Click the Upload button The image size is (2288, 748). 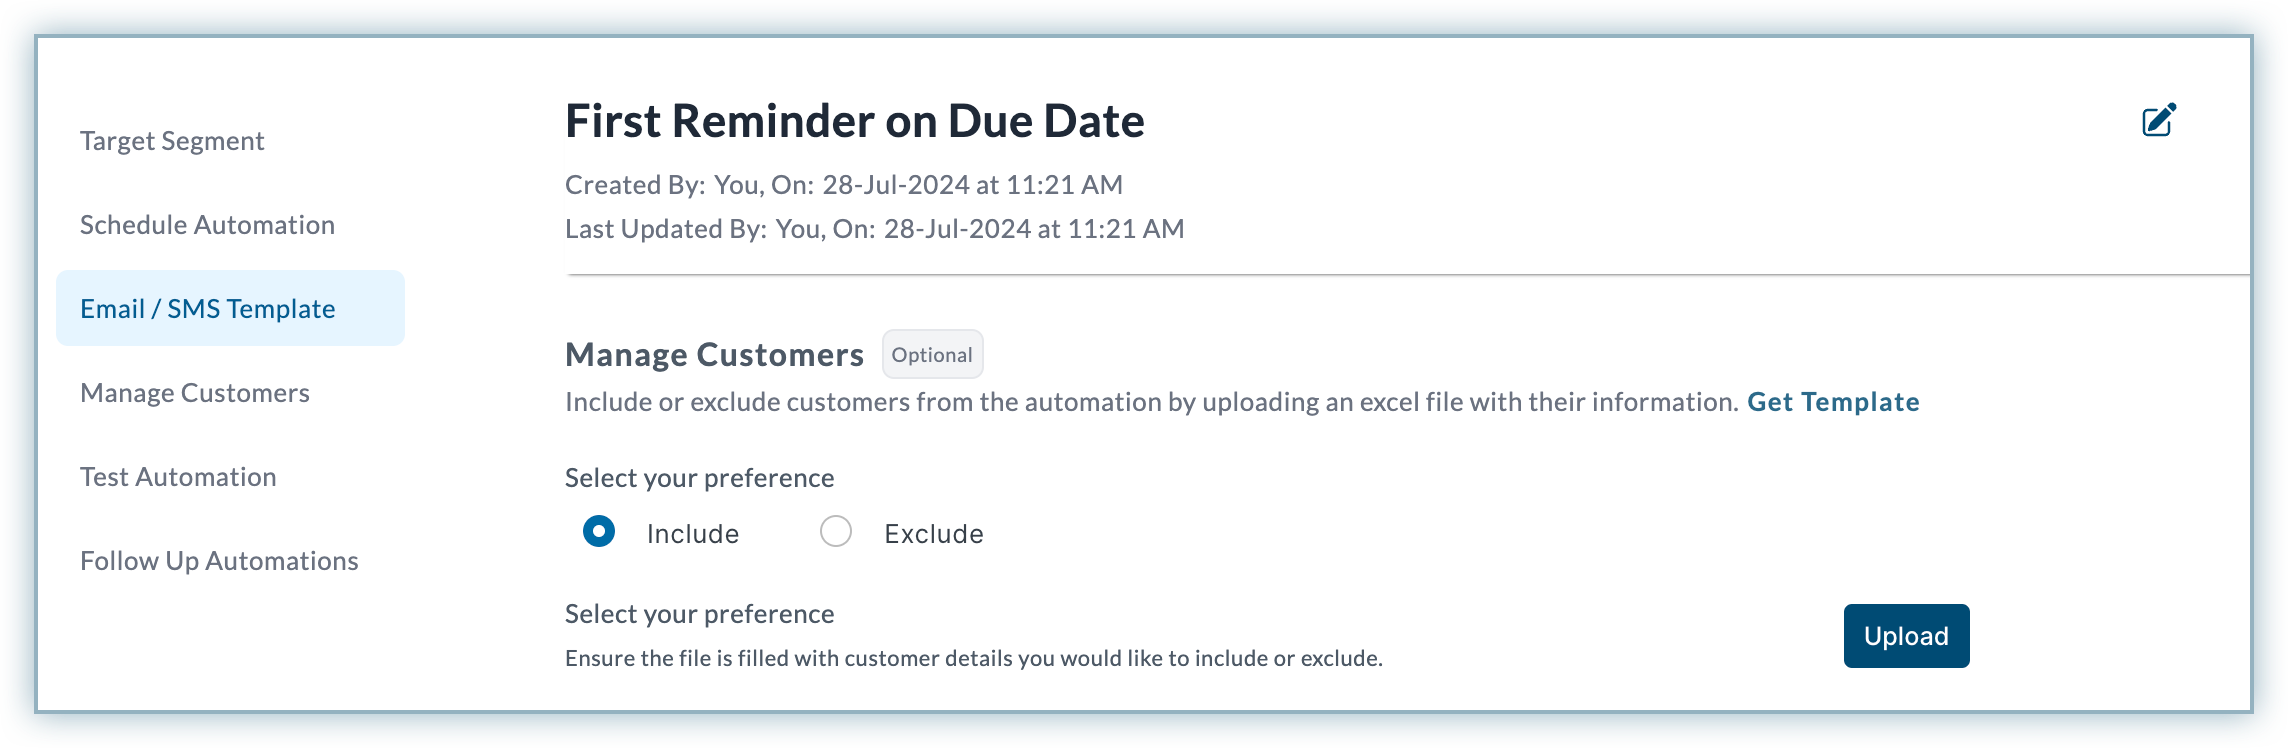(1906, 636)
